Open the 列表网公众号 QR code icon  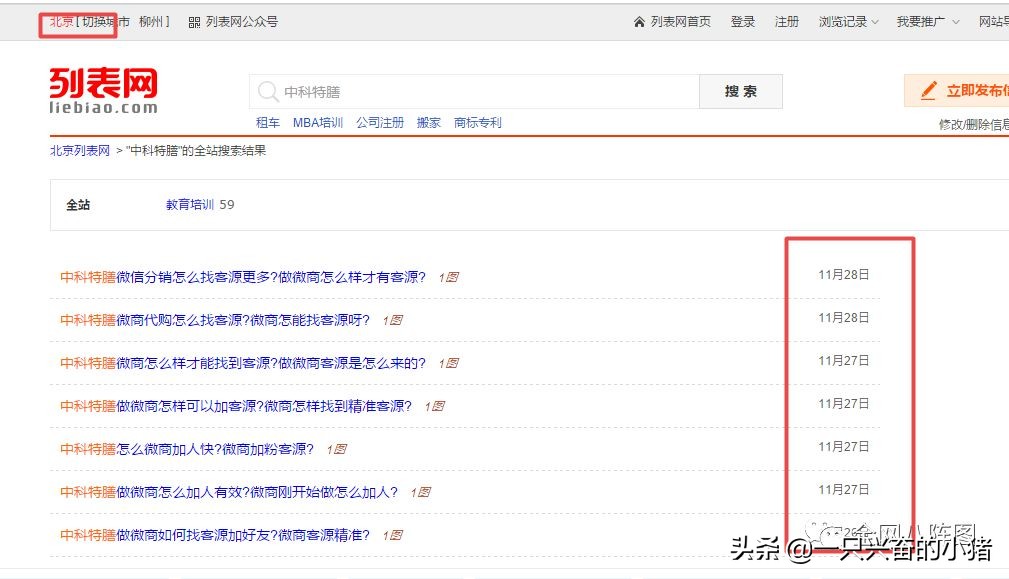pyautogui.click(x=194, y=23)
